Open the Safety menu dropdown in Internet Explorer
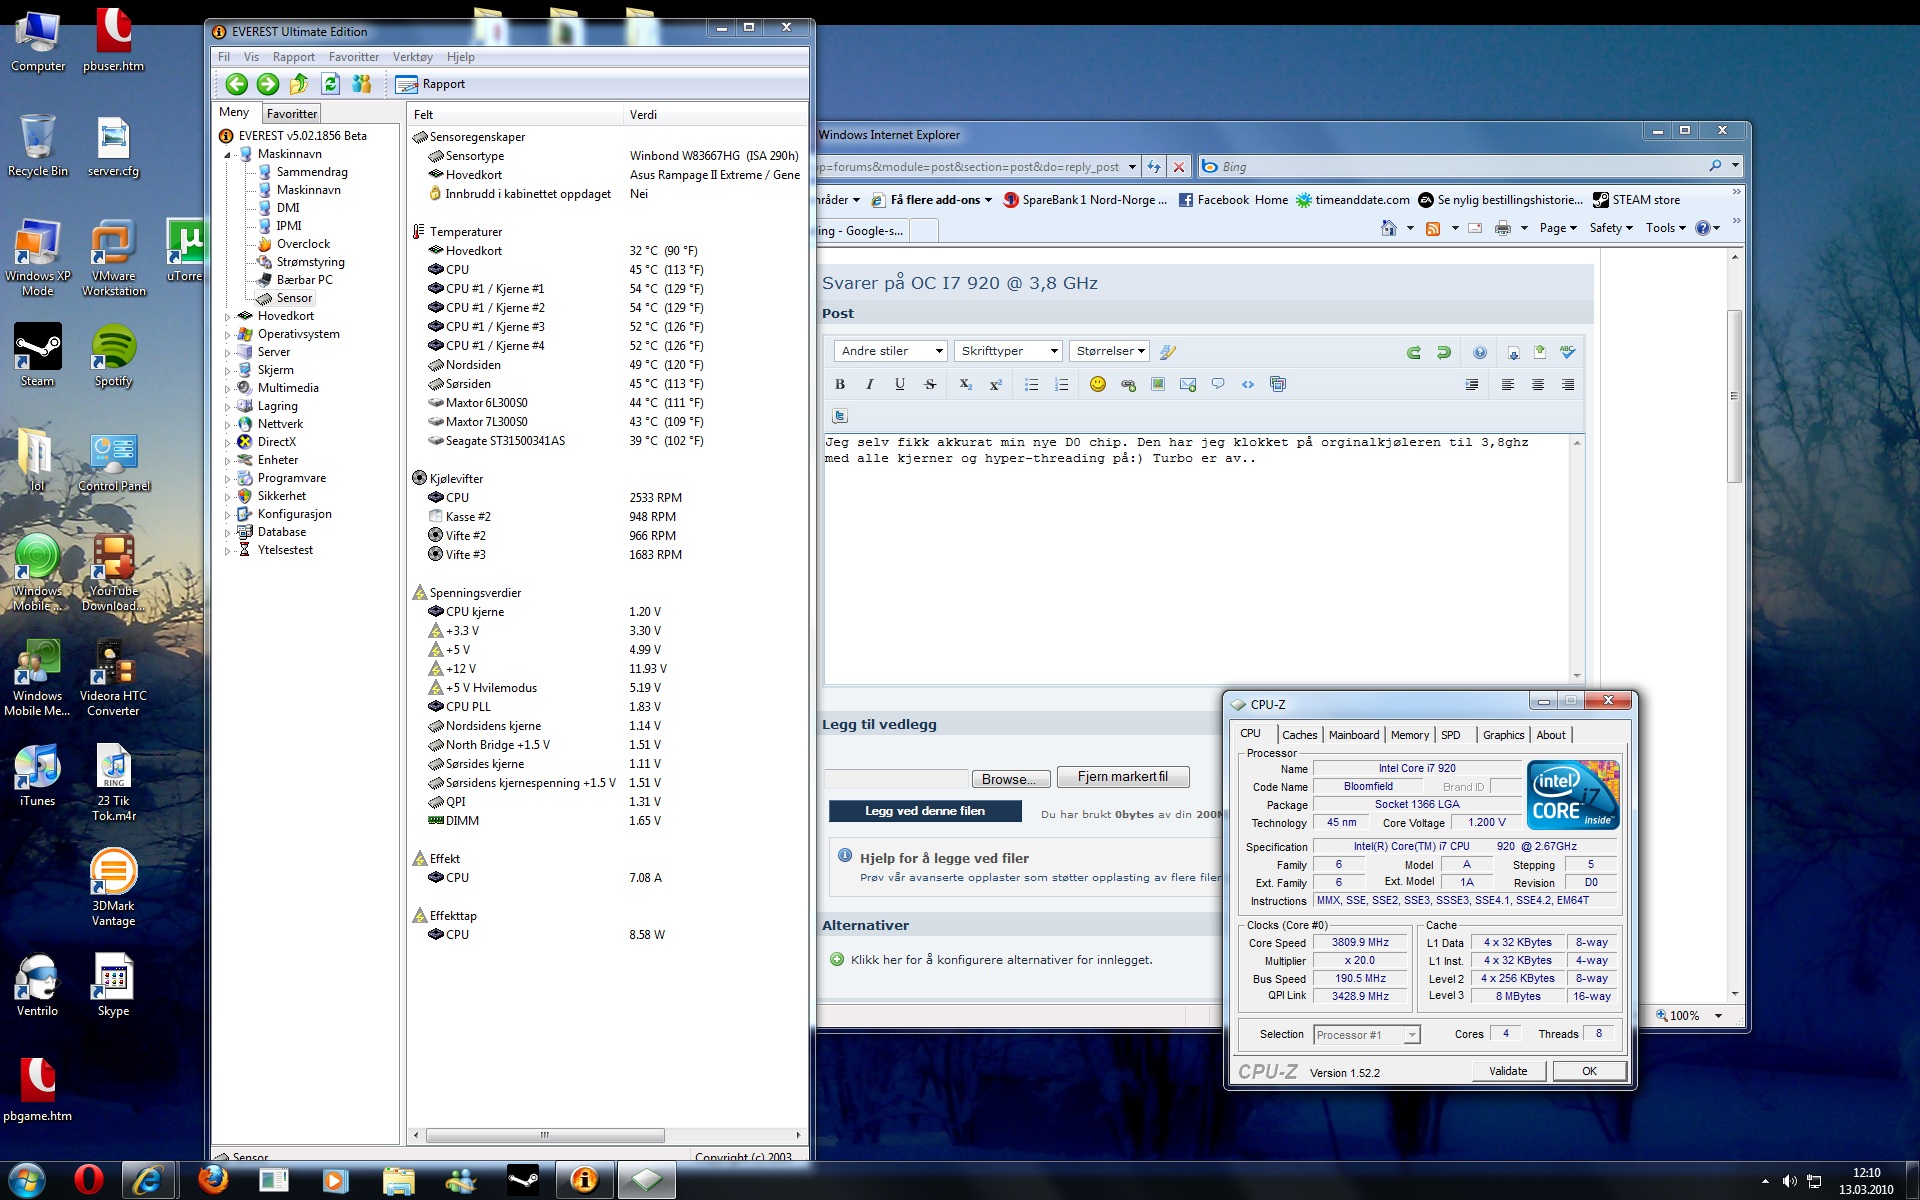The image size is (1920, 1200). 1611,228
